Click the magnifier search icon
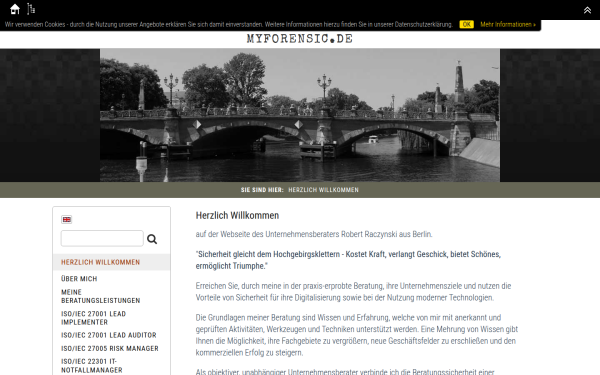Image resolution: width=600 pixels, height=375 pixels. tap(152, 239)
